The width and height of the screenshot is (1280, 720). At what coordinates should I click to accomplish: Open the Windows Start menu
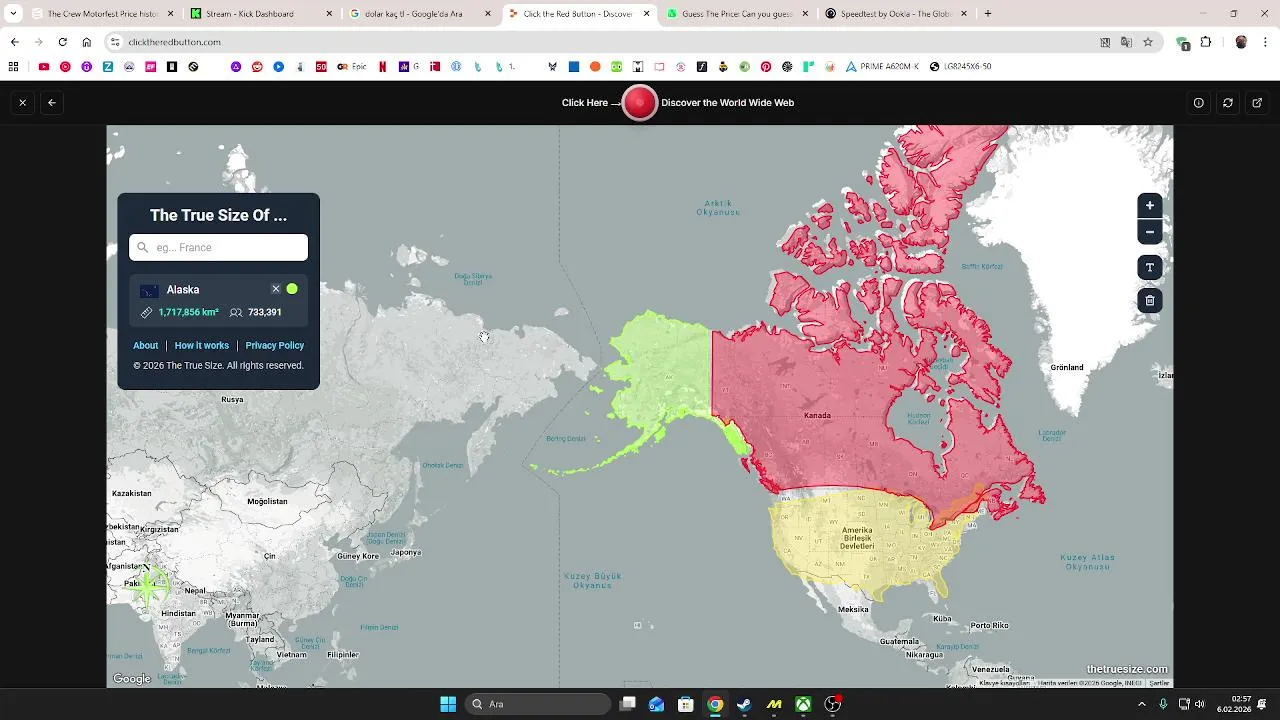[x=448, y=704]
